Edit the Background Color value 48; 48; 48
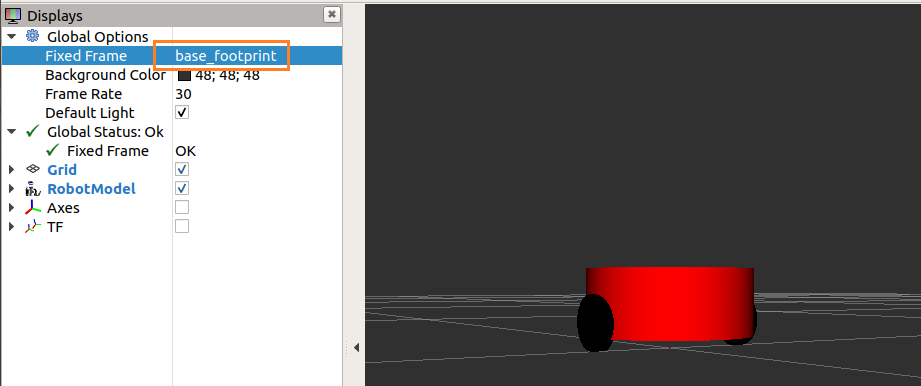The image size is (921, 386). (x=227, y=75)
